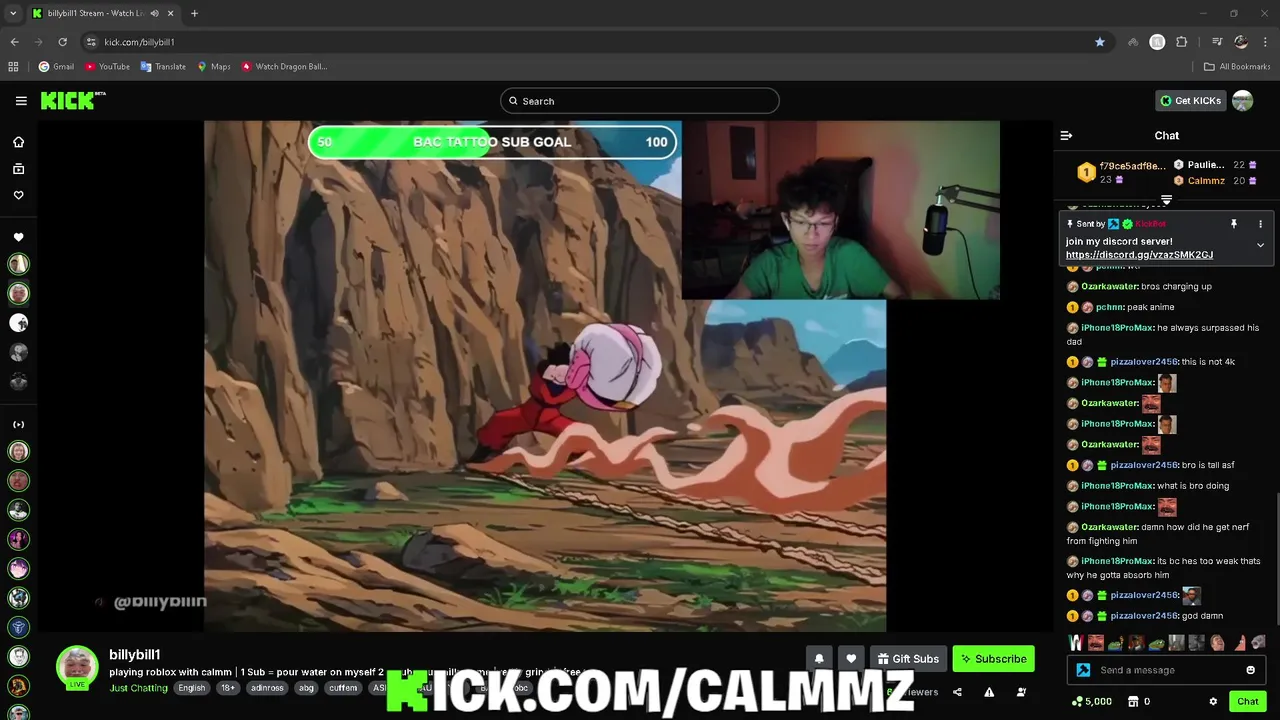The image size is (1280, 720).
Task: Collapse pinned message with chevron
Action: (1260, 245)
